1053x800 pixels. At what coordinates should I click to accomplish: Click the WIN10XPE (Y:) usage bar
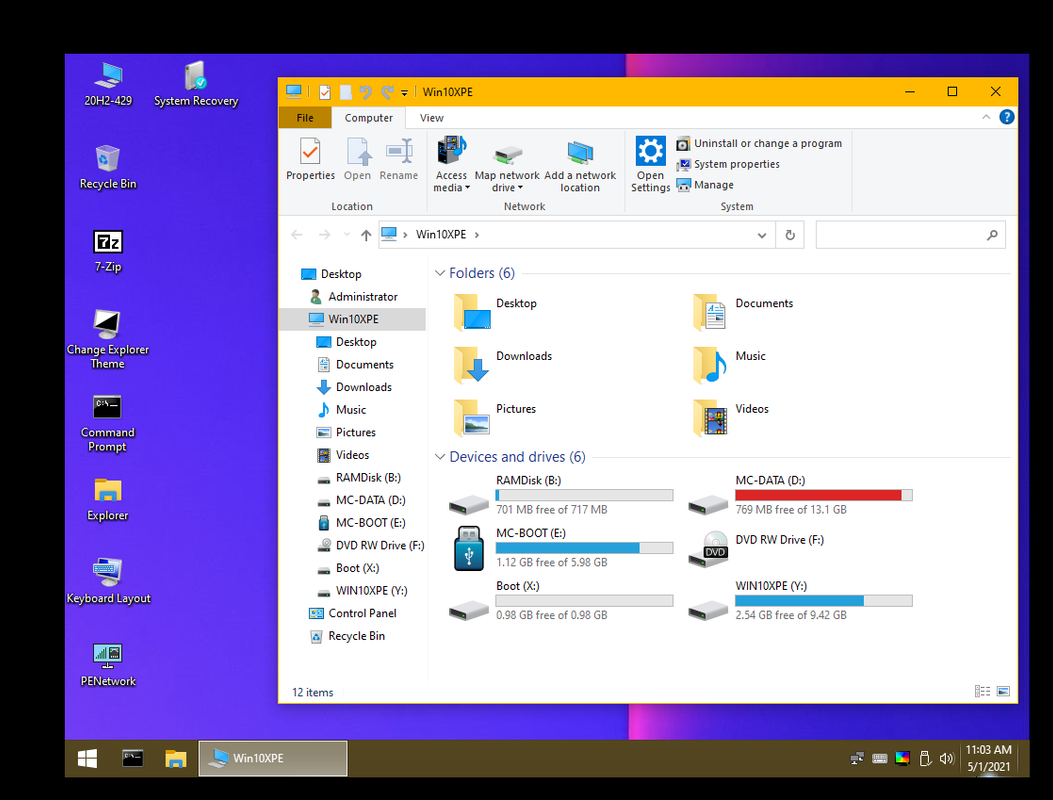tap(823, 601)
